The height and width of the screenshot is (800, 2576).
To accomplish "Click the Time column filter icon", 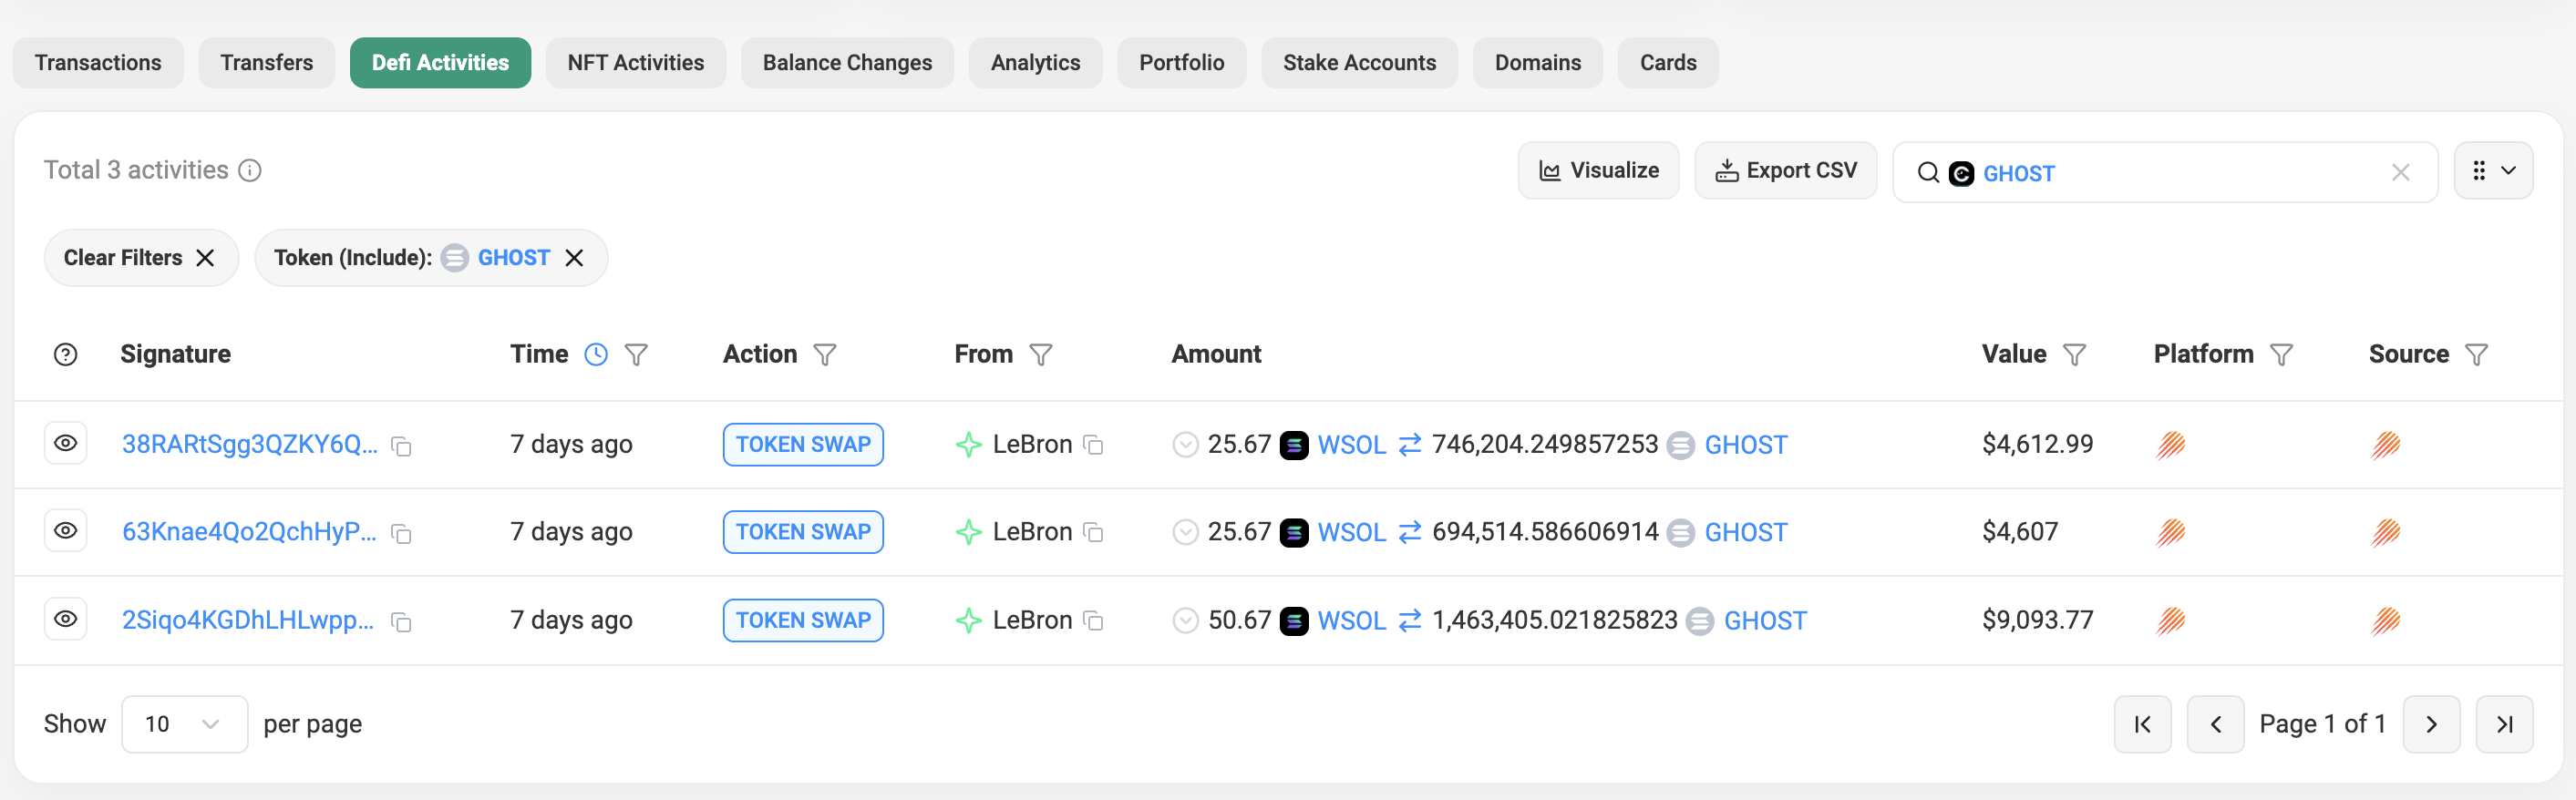I will pos(636,355).
